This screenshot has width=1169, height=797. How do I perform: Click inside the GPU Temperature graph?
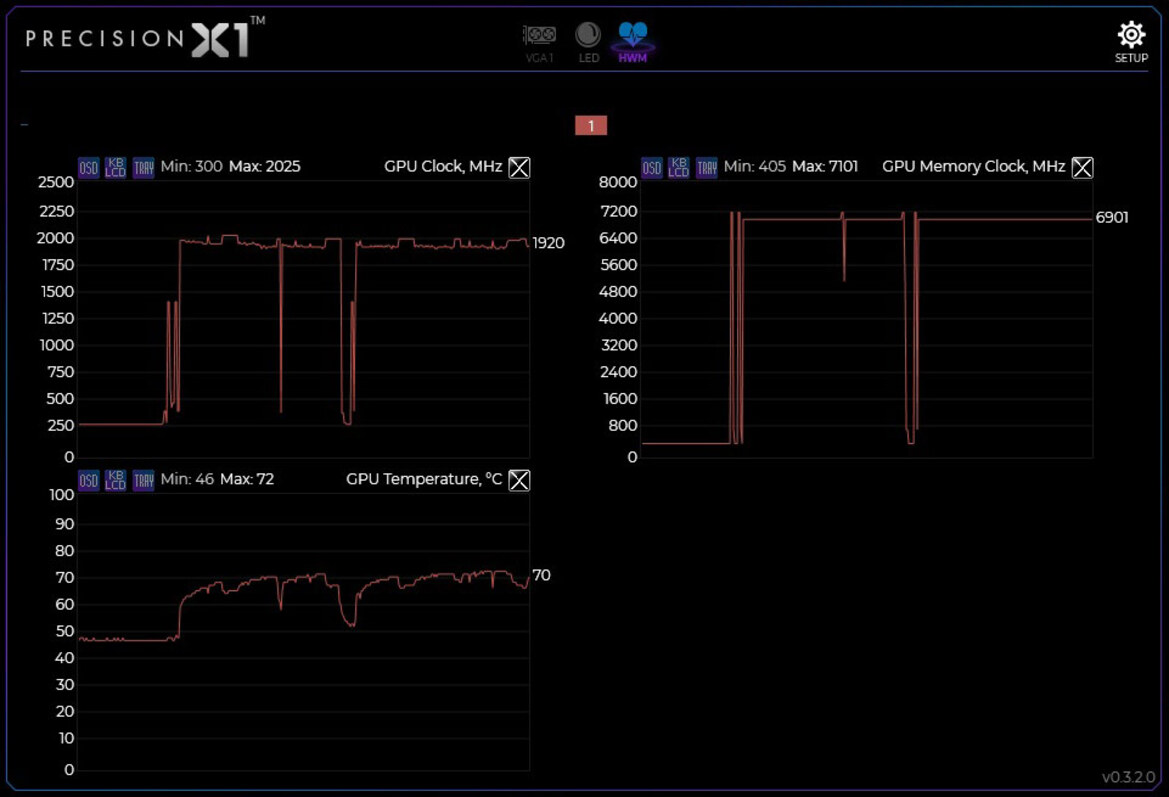pos(303,631)
